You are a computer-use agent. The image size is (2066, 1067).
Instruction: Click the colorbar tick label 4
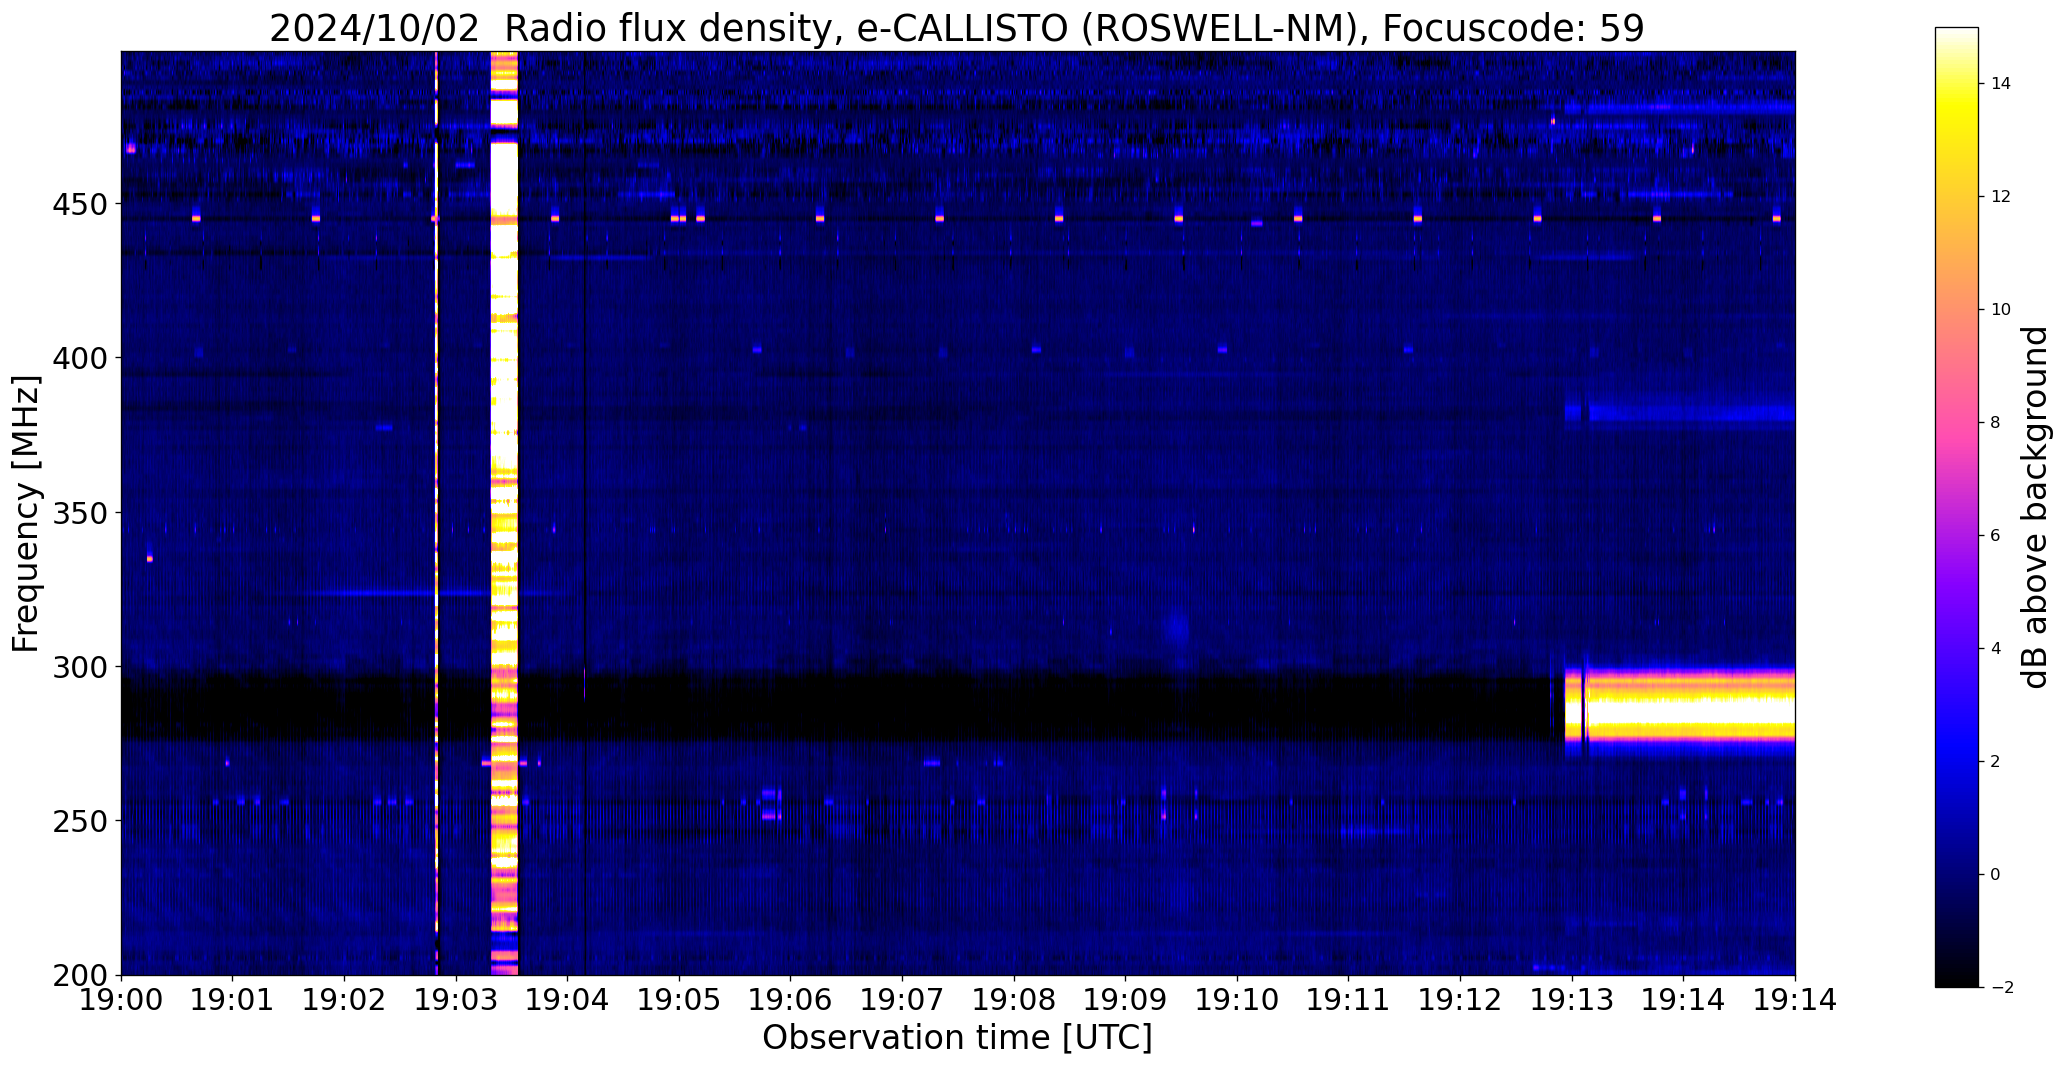[1996, 649]
